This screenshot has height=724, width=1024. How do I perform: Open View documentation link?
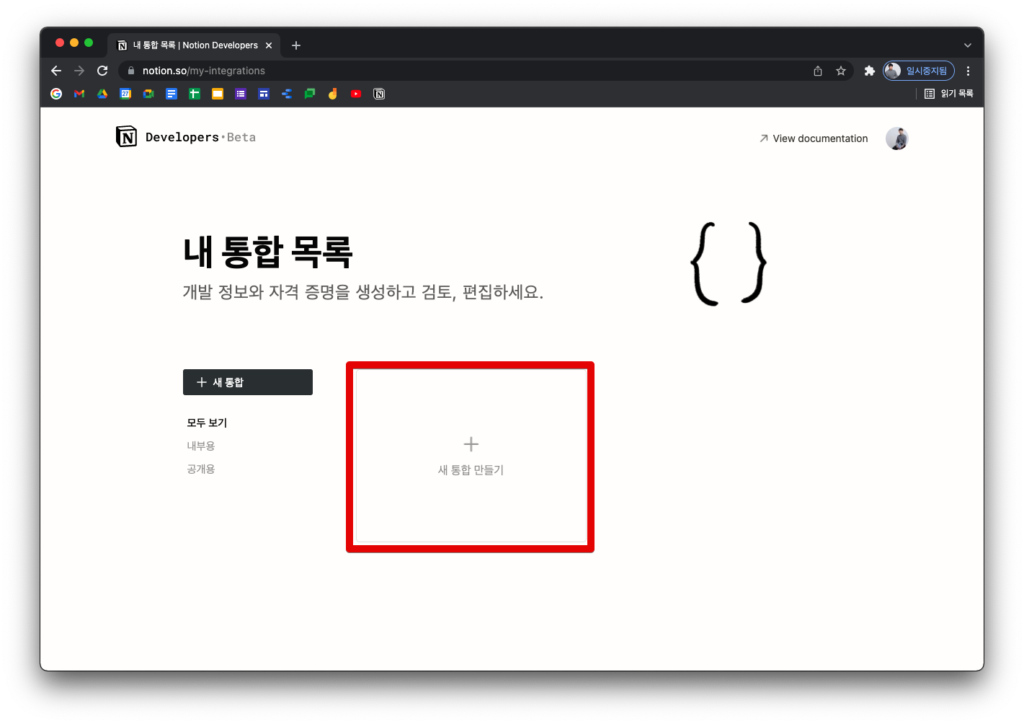tap(814, 138)
